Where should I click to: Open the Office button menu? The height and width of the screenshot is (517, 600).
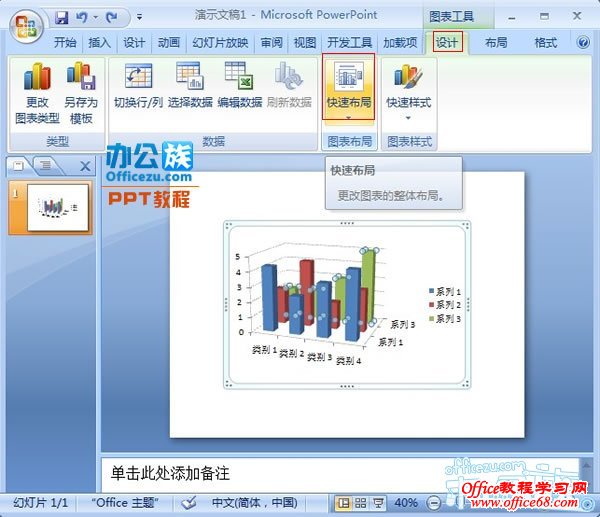(x=26, y=27)
